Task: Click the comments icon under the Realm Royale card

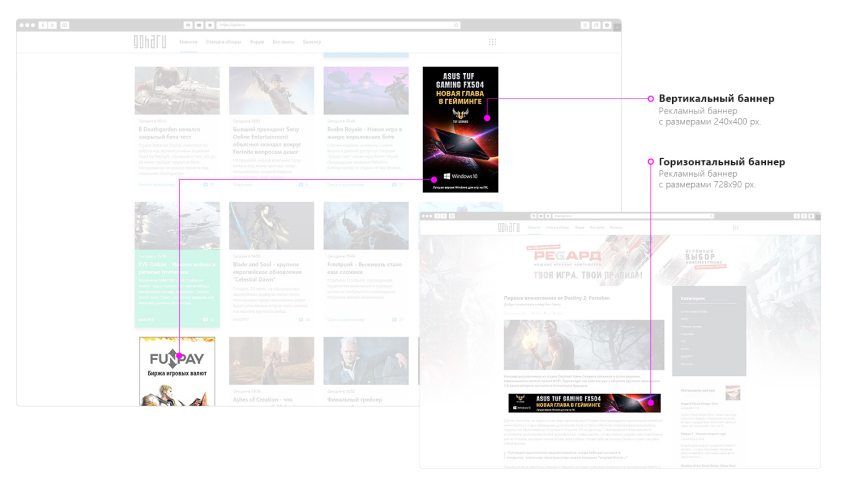Action: coord(394,185)
